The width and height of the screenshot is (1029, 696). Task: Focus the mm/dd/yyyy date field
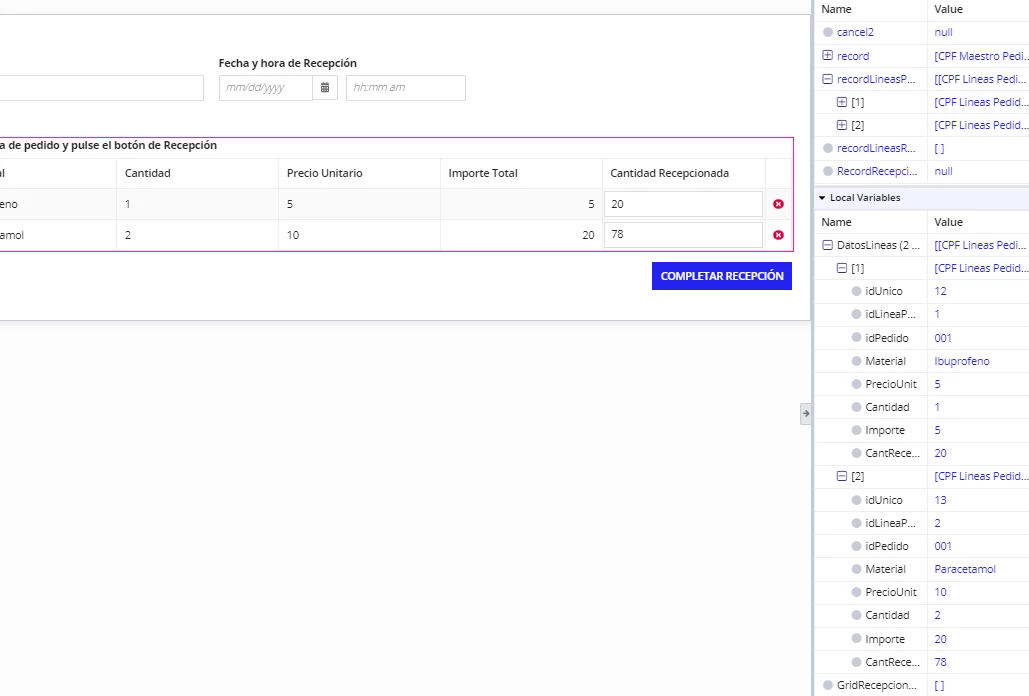266,87
